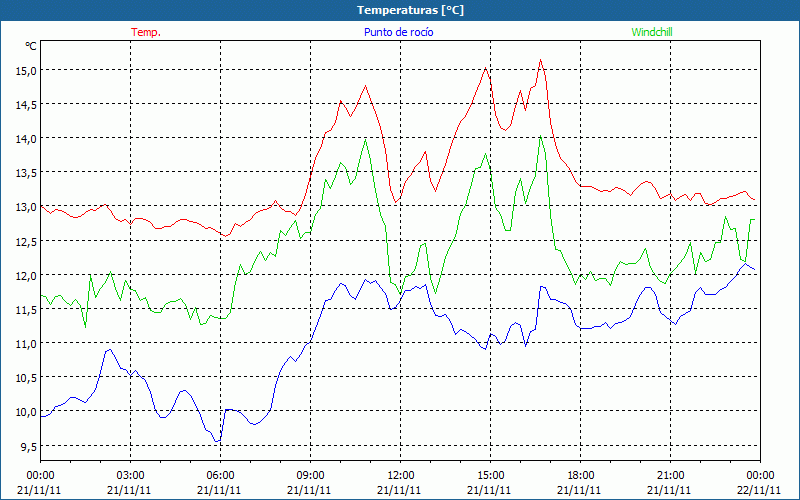
Task: Click the 10,5 y-axis value
Action: coord(26,378)
